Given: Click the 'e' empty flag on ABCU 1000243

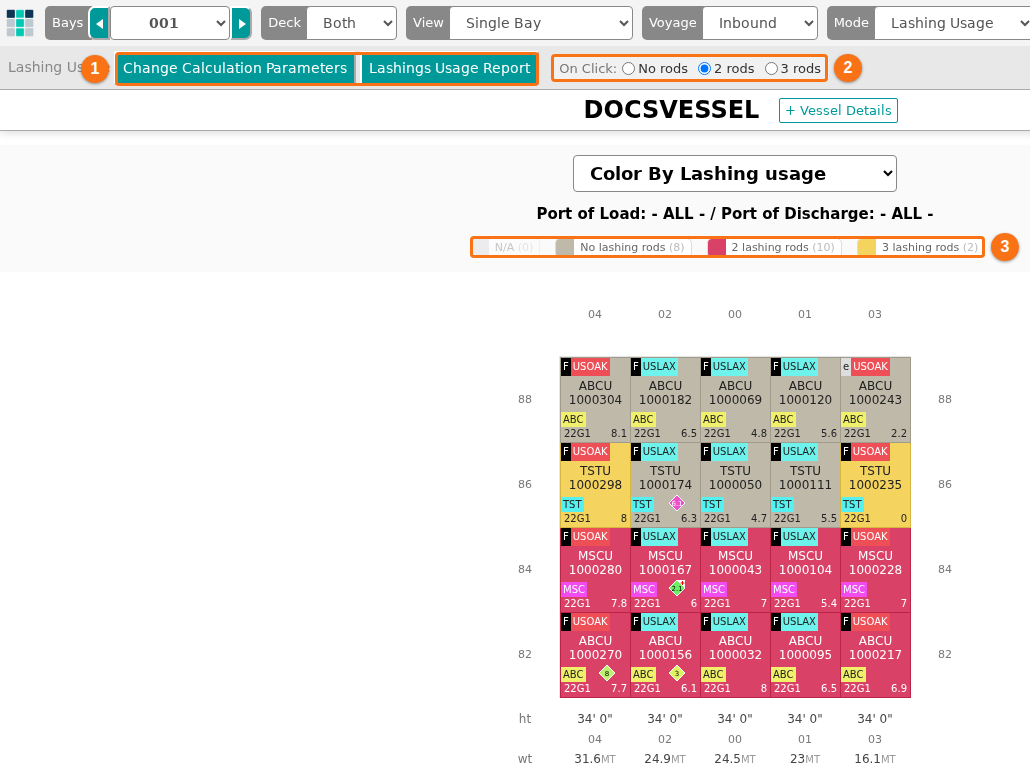Looking at the screenshot, I should point(846,367).
